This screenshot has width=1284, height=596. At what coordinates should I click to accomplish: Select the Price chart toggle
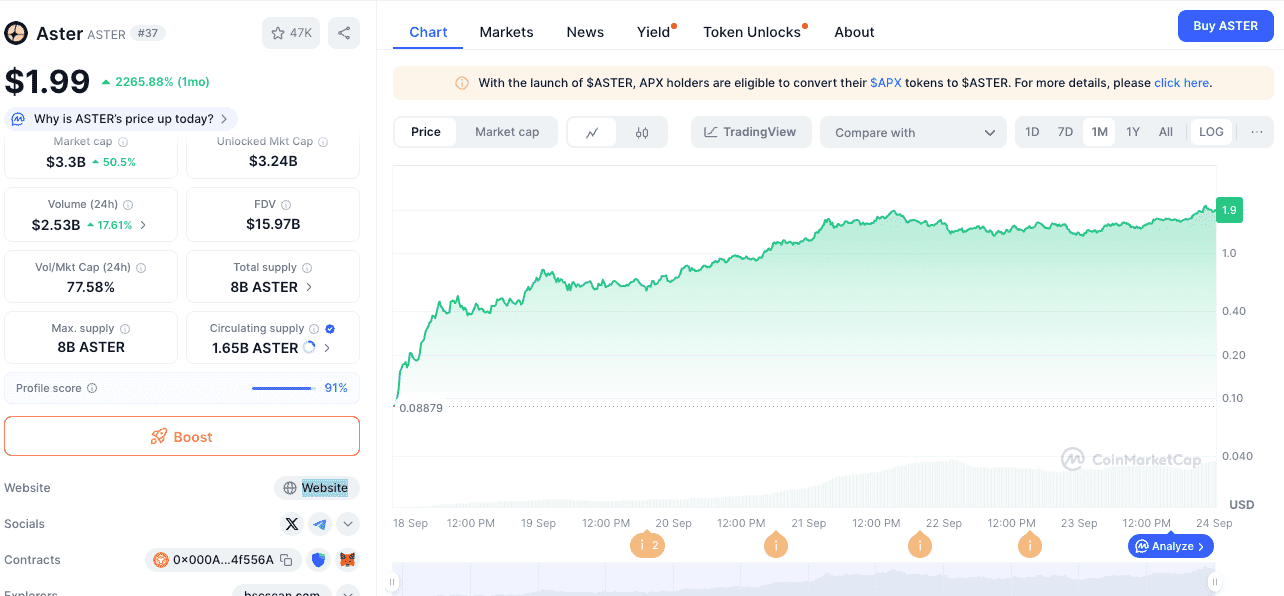point(426,132)
